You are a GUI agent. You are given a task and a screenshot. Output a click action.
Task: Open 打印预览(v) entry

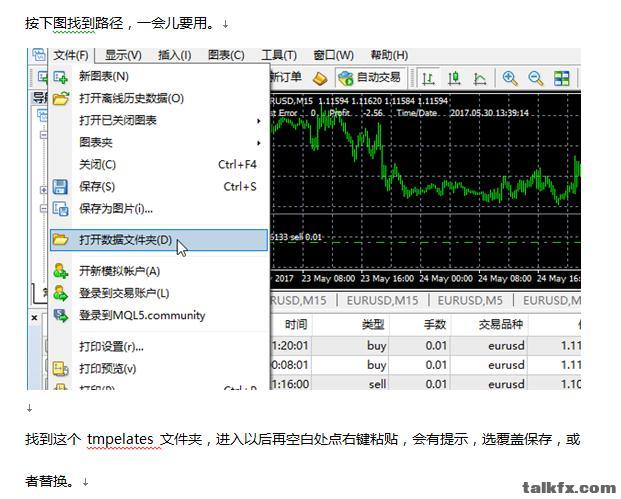tap(158, 369)
